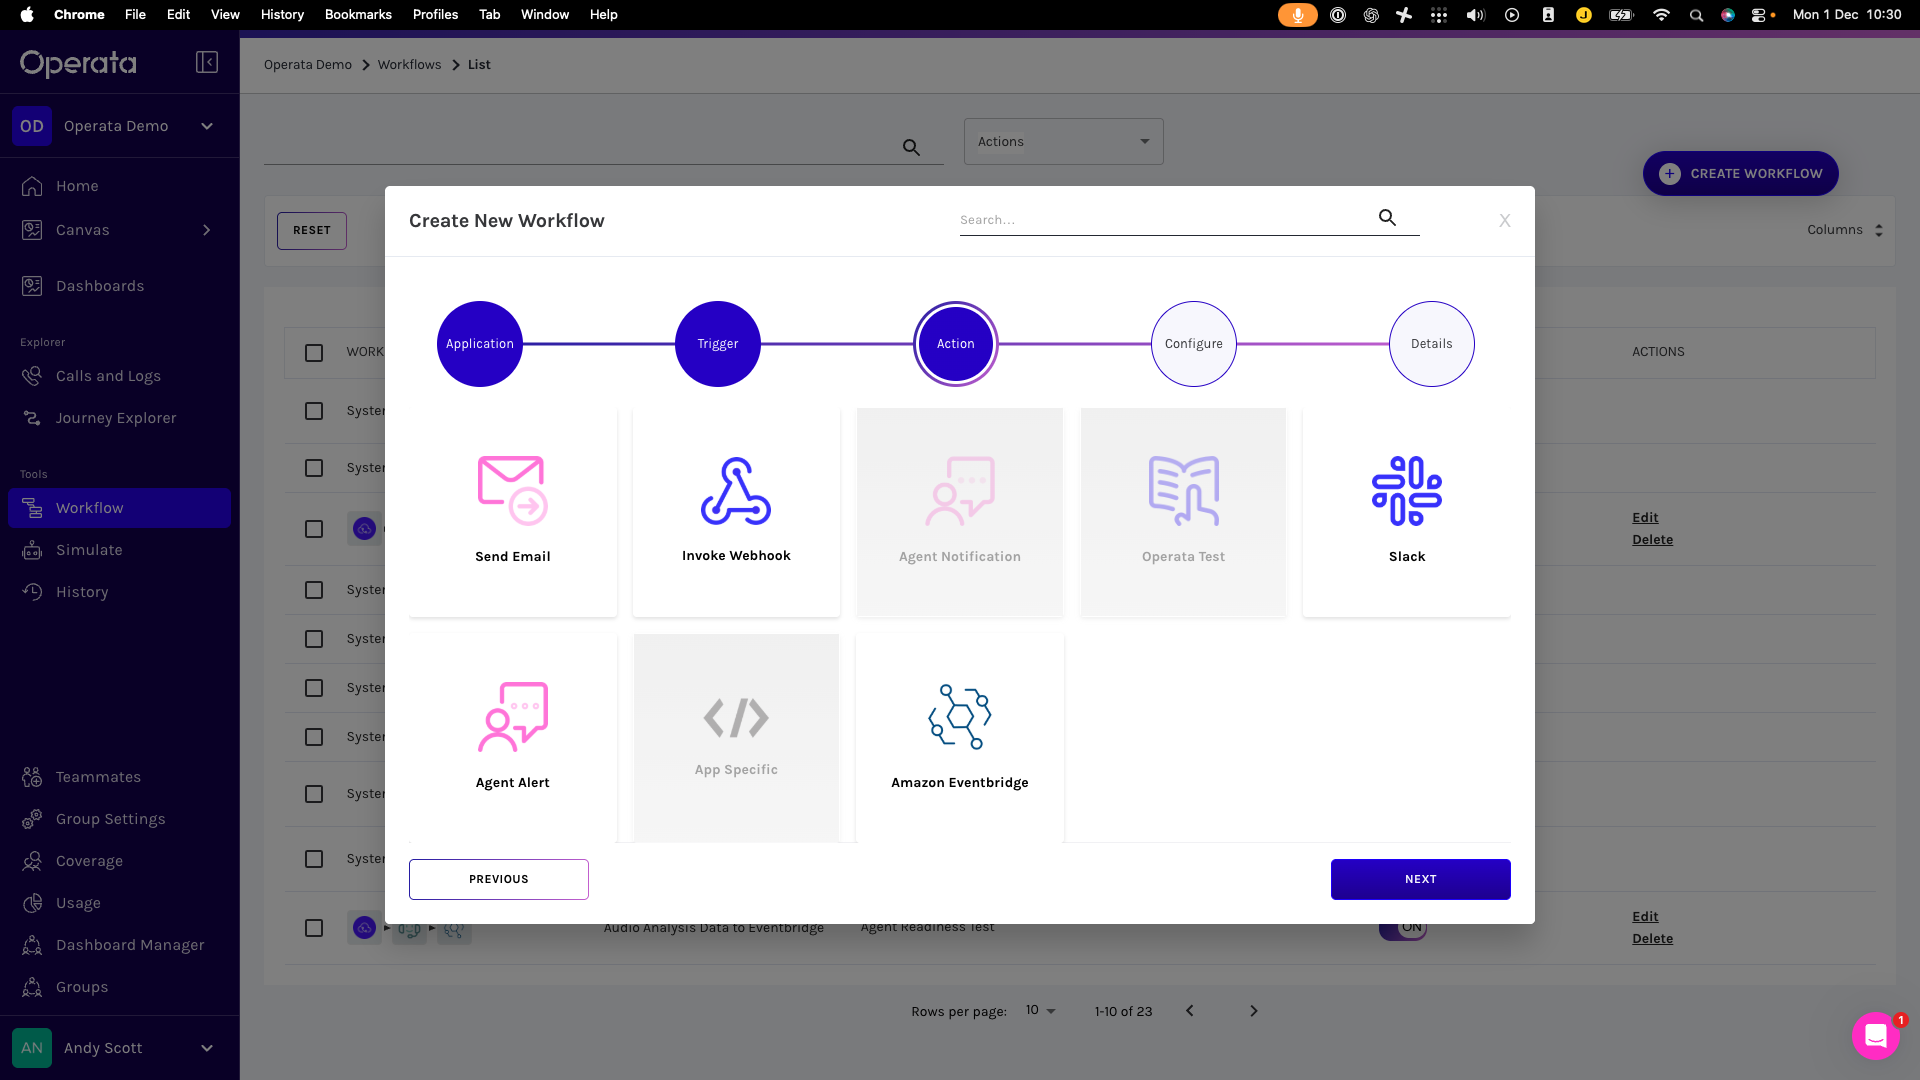Click the PREVIOUS button

tap(499, 880)
